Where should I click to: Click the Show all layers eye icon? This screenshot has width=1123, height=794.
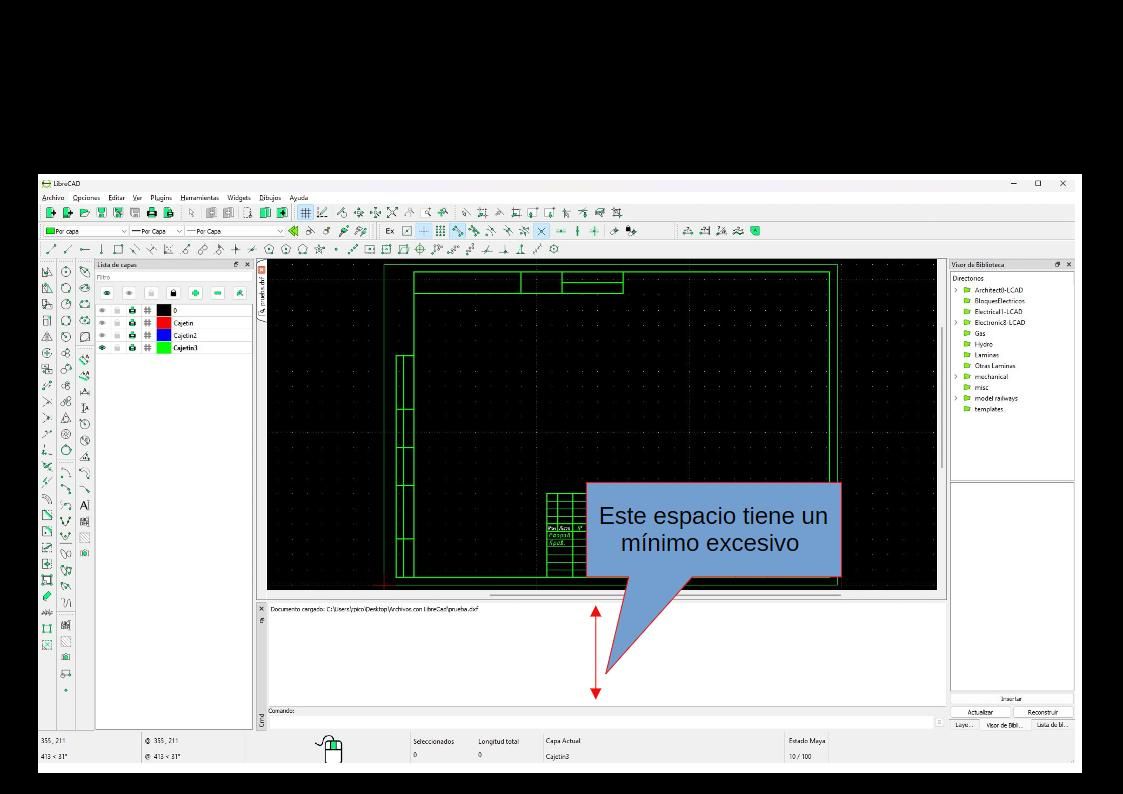[106, 293]
